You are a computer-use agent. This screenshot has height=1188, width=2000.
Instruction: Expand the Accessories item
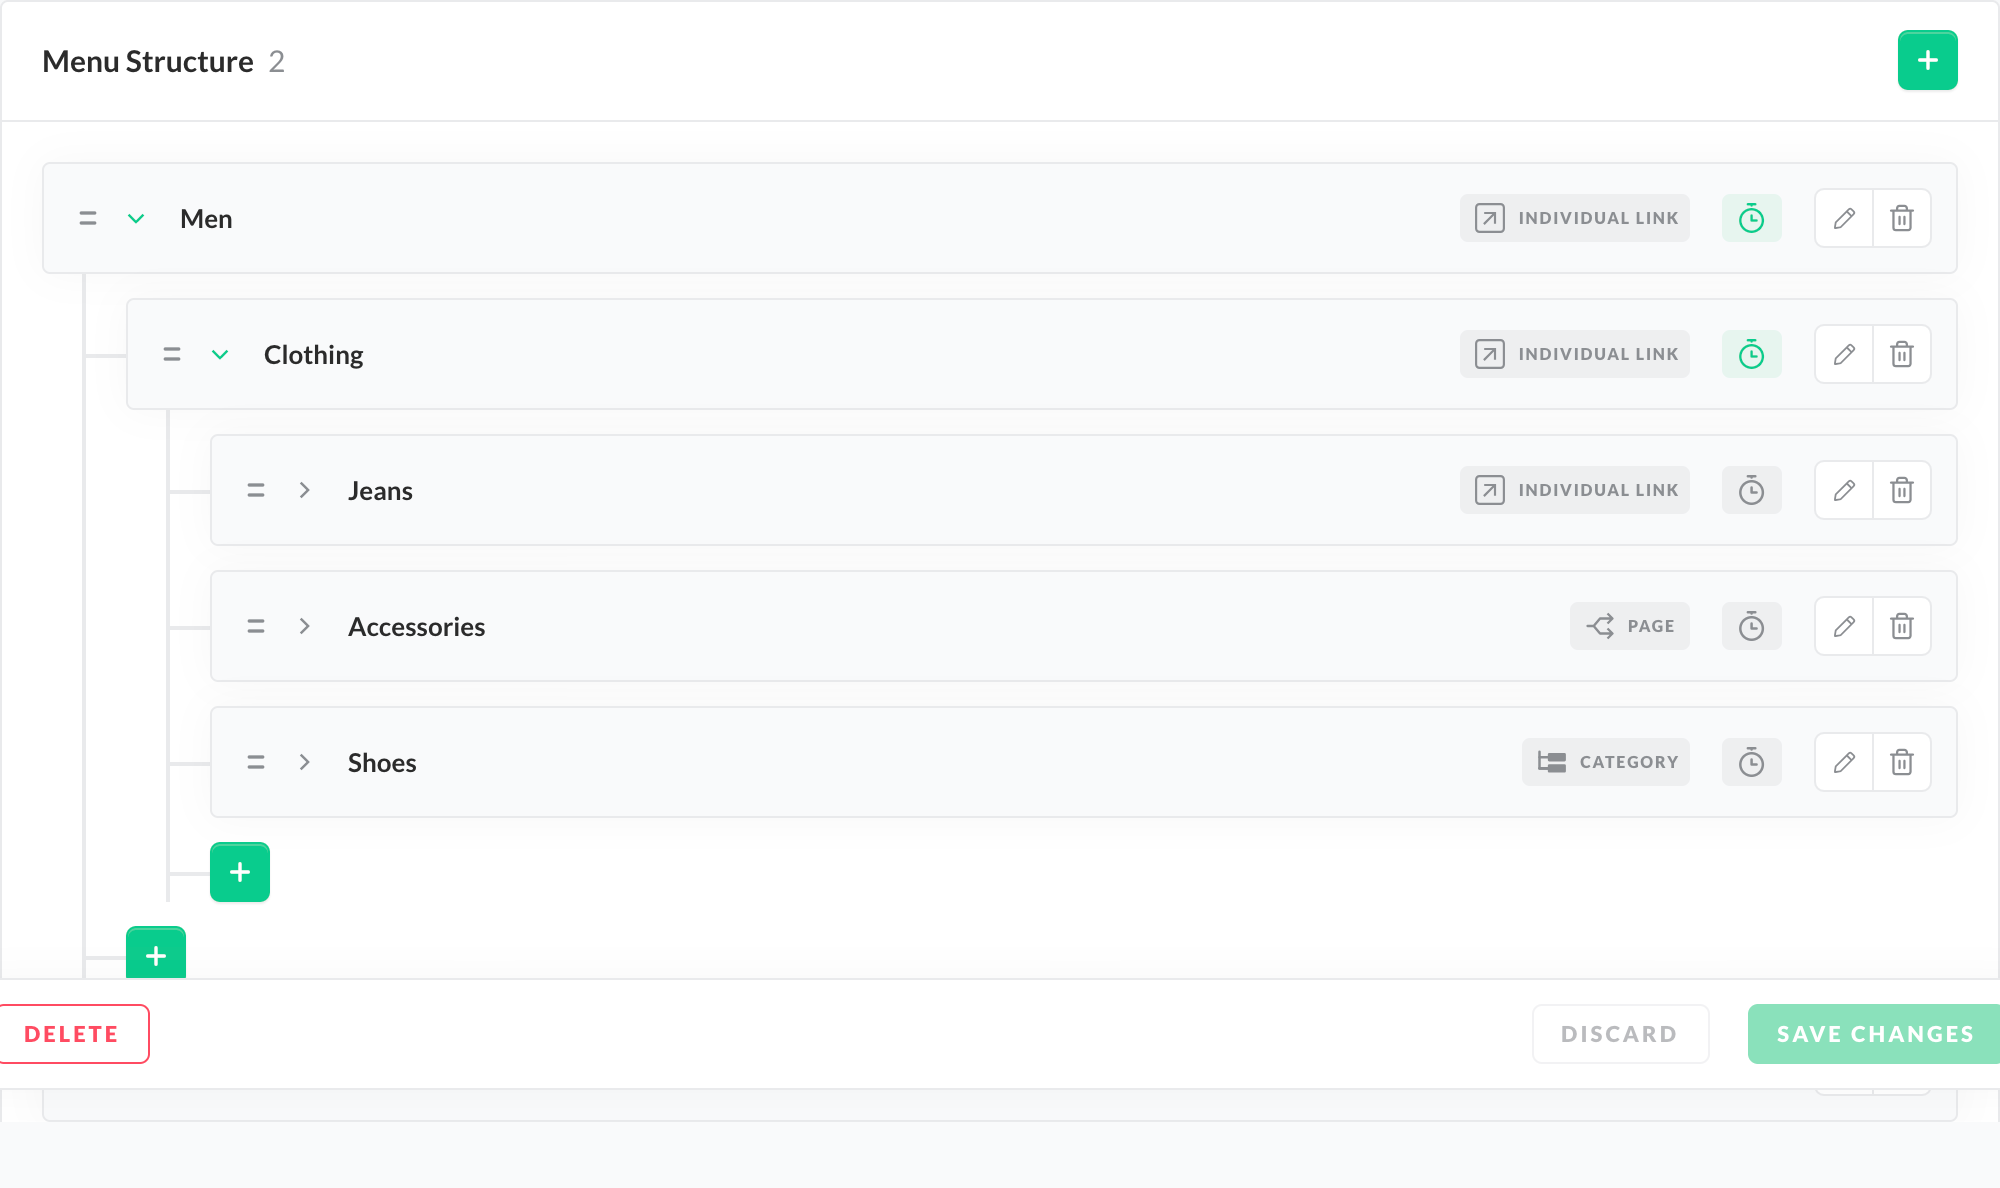[304, 626]
